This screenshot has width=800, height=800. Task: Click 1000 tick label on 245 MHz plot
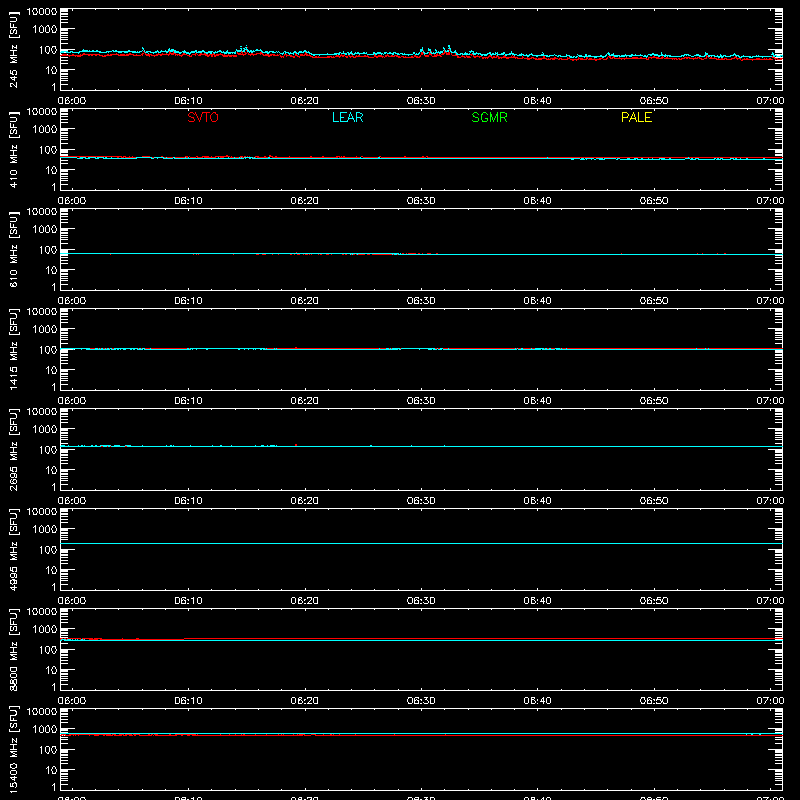(45, 30)
